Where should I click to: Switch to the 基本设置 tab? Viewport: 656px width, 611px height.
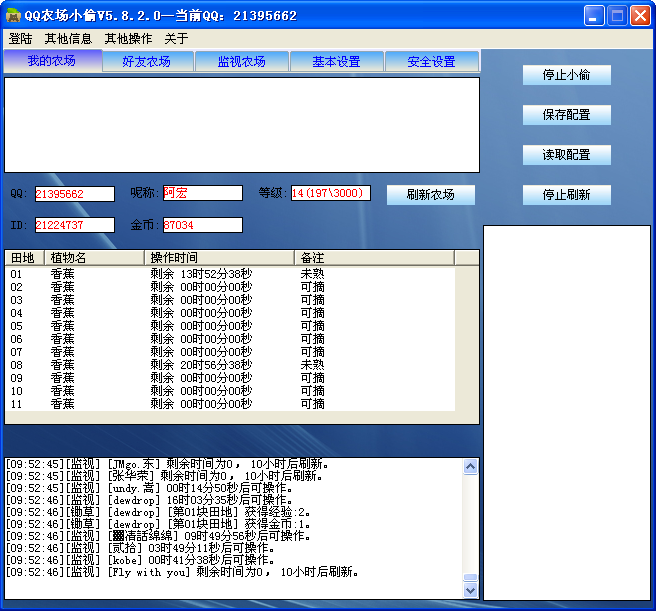coord(336,62)
